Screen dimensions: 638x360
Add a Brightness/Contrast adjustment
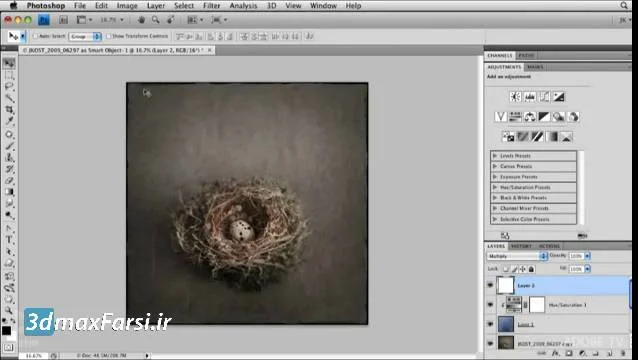(x=515, y=97)
